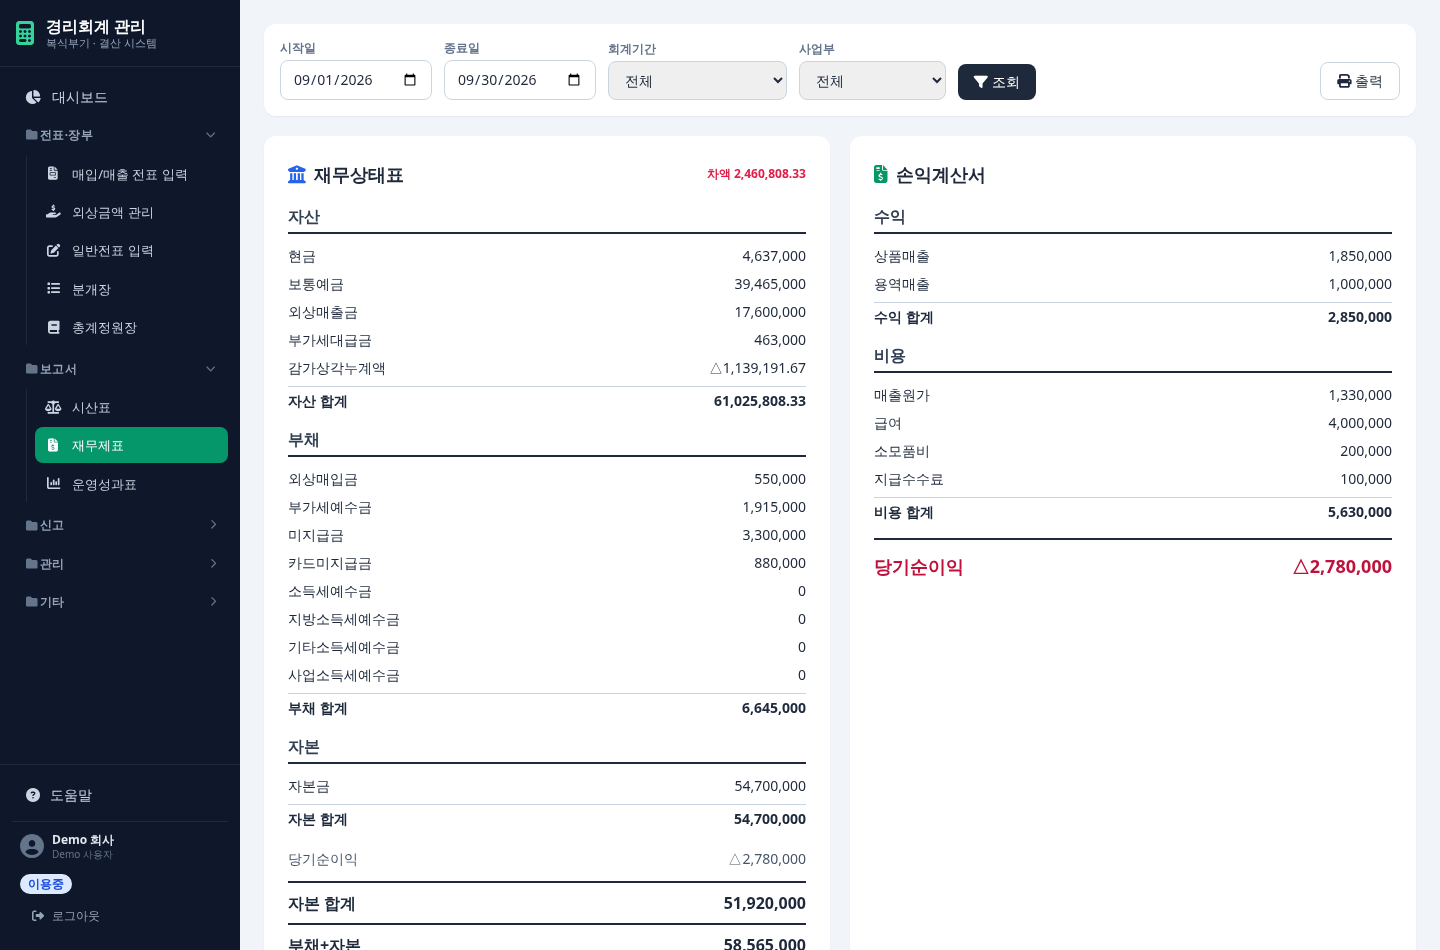The height and width of the screenshot is (950, 1440).
Task: Click the 감가상각누계액 row label
Action: pyautogui.click(x=337, y=368)
